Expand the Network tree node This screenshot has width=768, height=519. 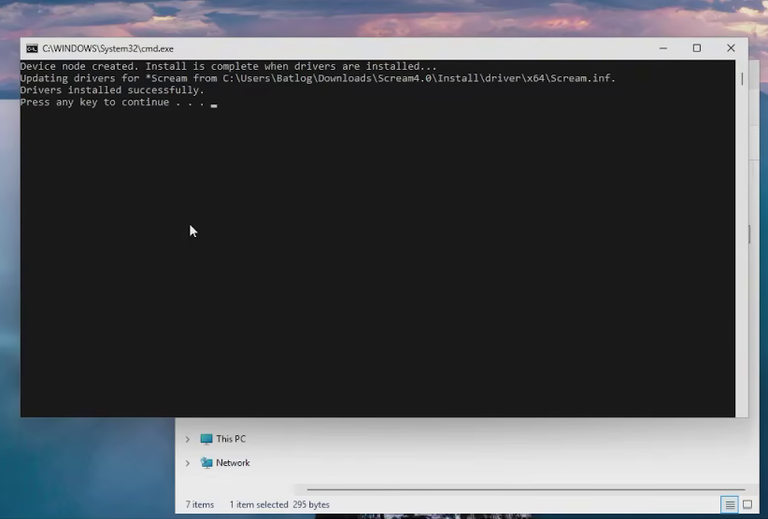(x=188, y=463)
